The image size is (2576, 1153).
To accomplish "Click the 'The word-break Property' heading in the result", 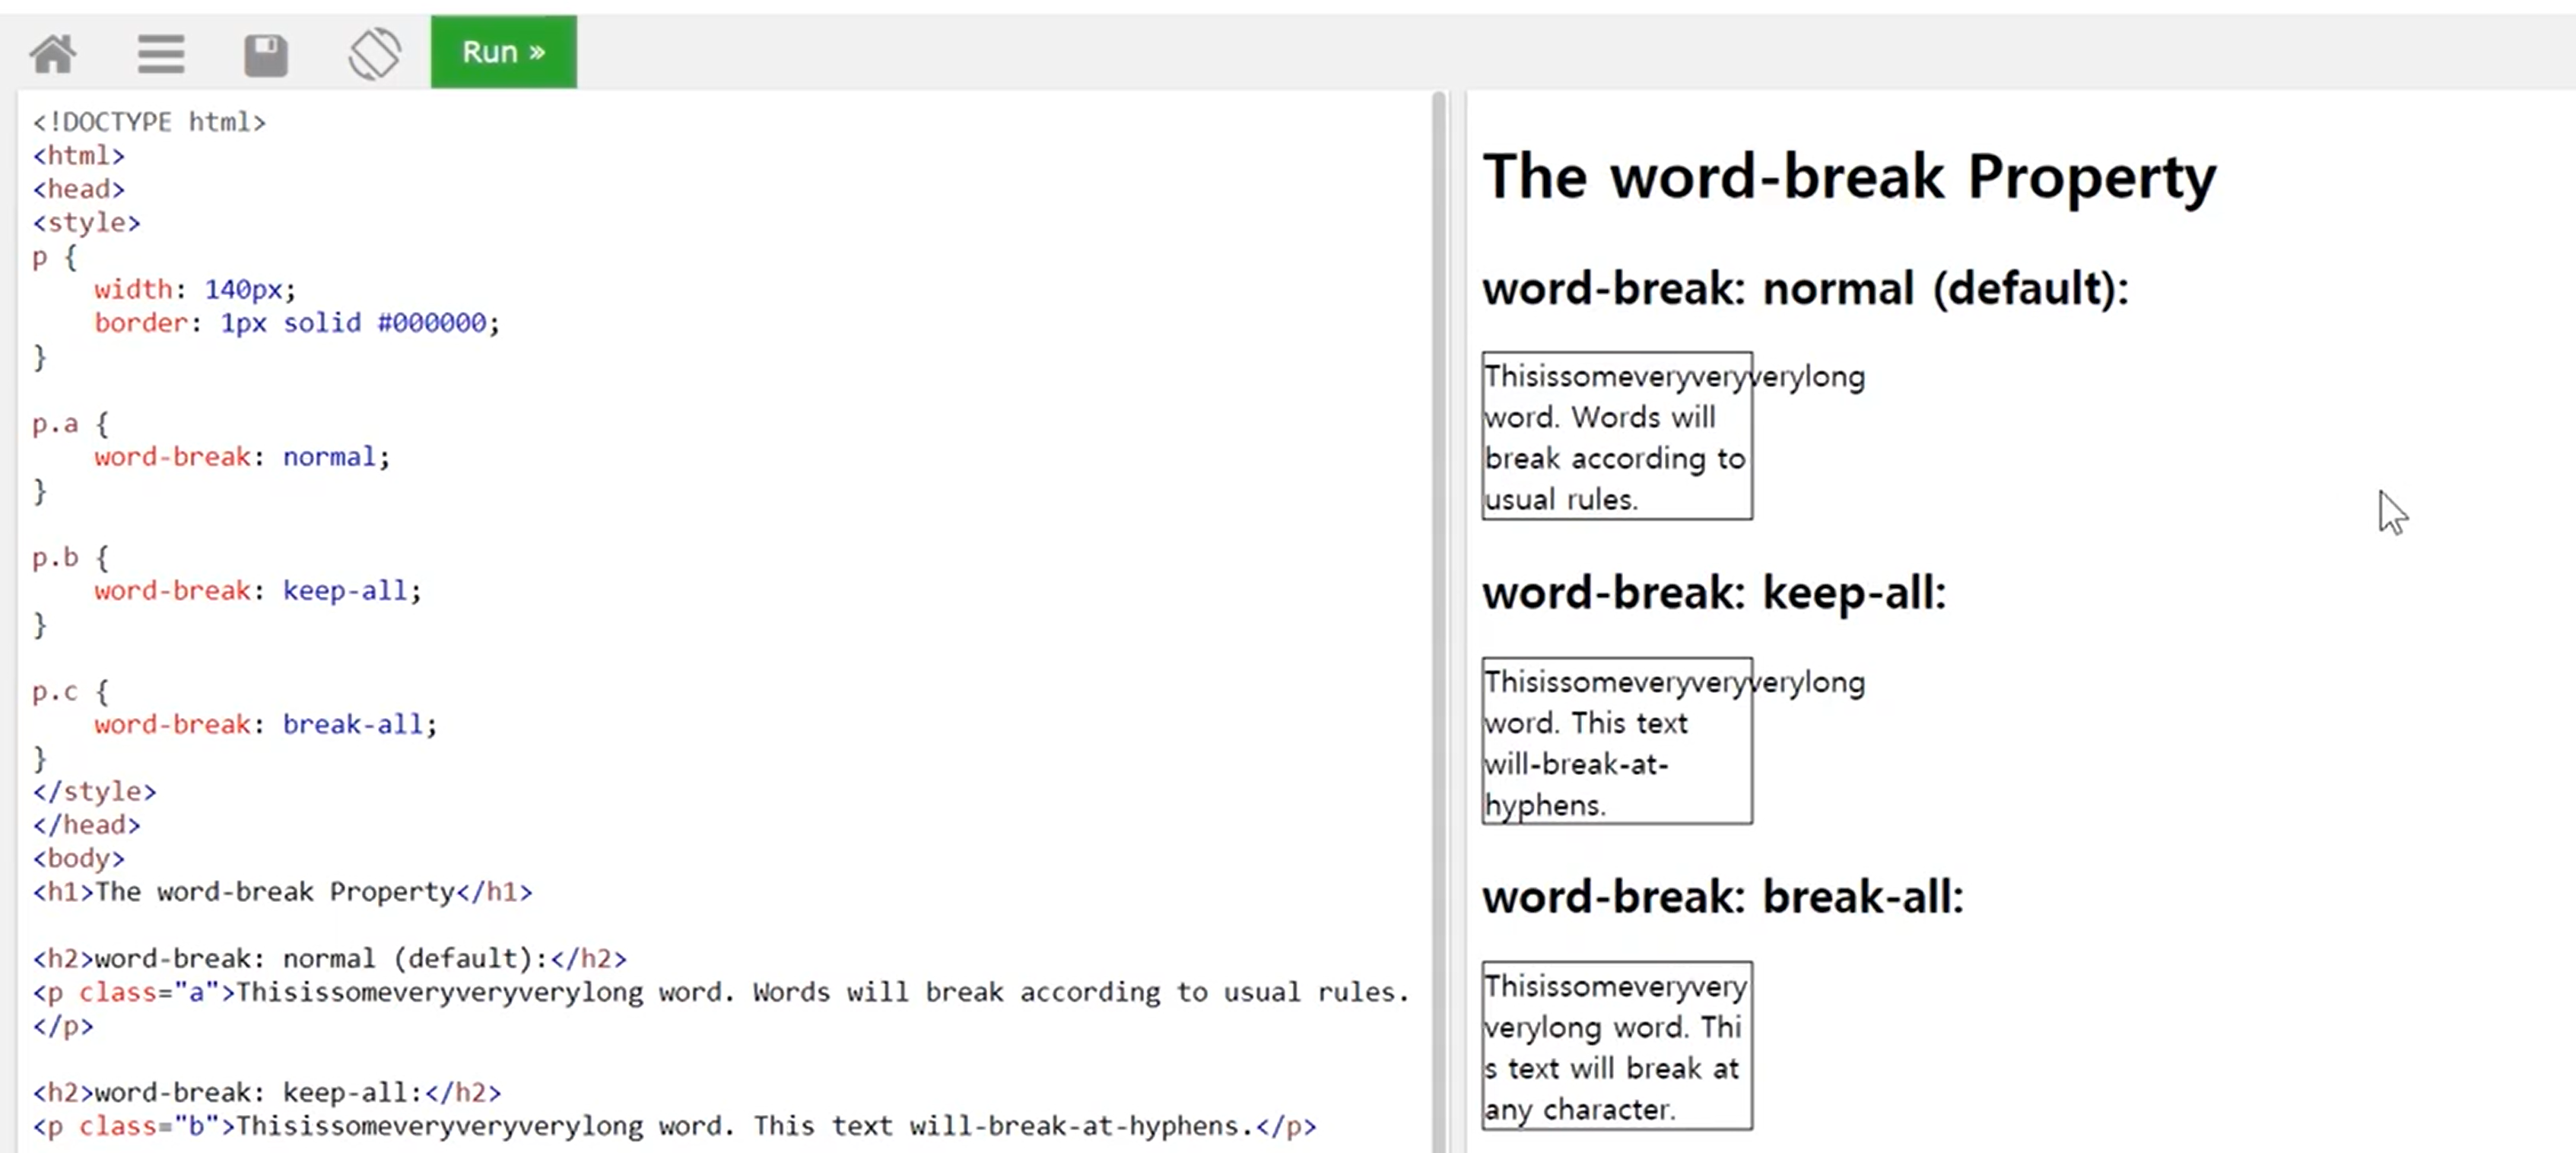I will (x=1848, y=177).
